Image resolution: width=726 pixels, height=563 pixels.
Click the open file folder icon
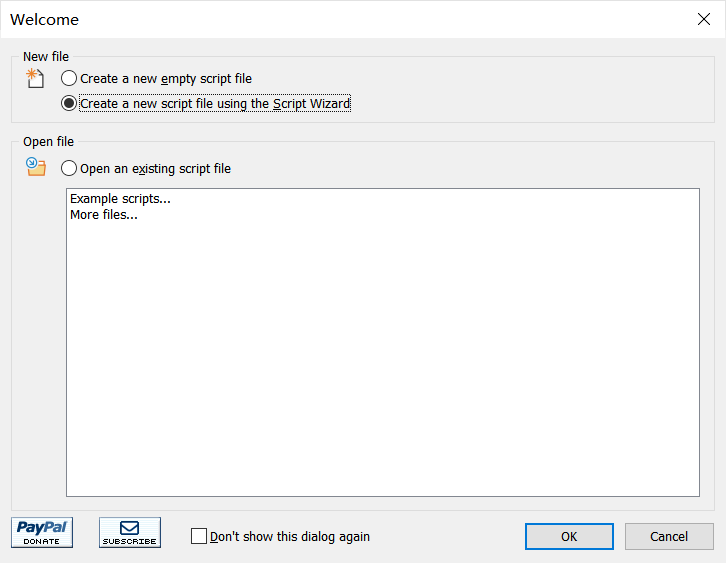[x=36, y=167]
